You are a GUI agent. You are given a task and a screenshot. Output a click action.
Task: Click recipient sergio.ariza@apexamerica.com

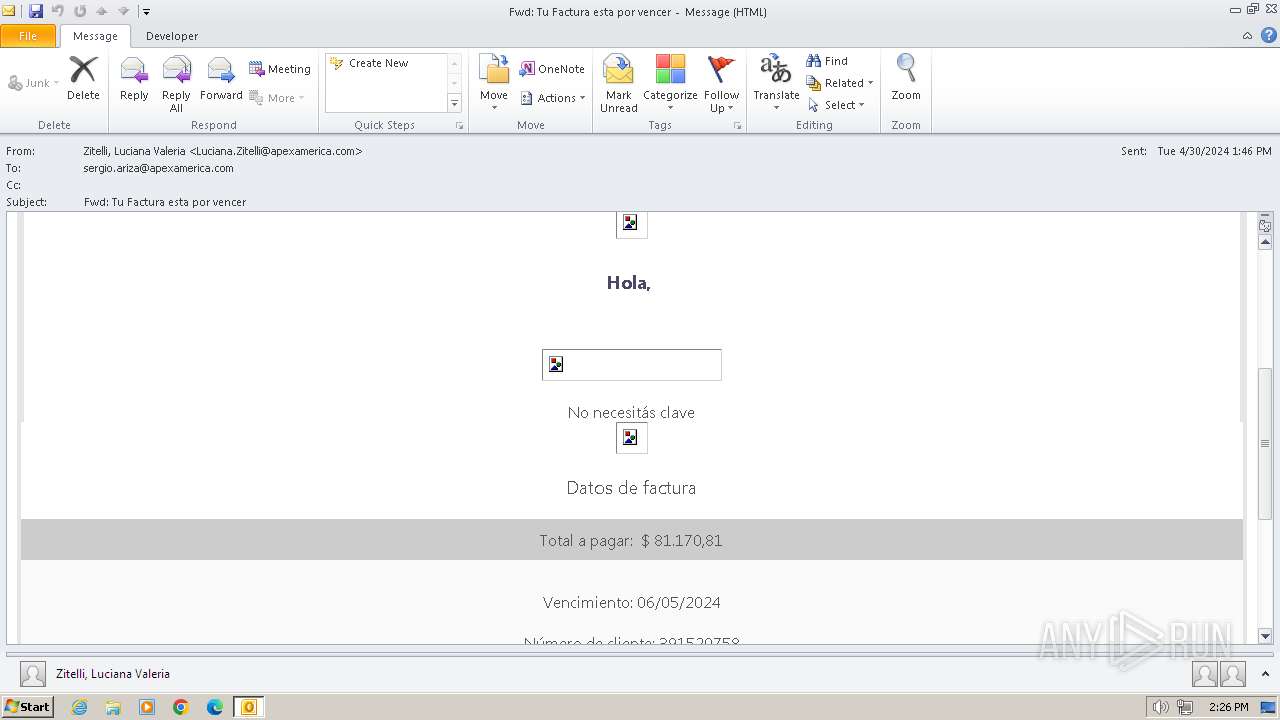tap(158, 168)
